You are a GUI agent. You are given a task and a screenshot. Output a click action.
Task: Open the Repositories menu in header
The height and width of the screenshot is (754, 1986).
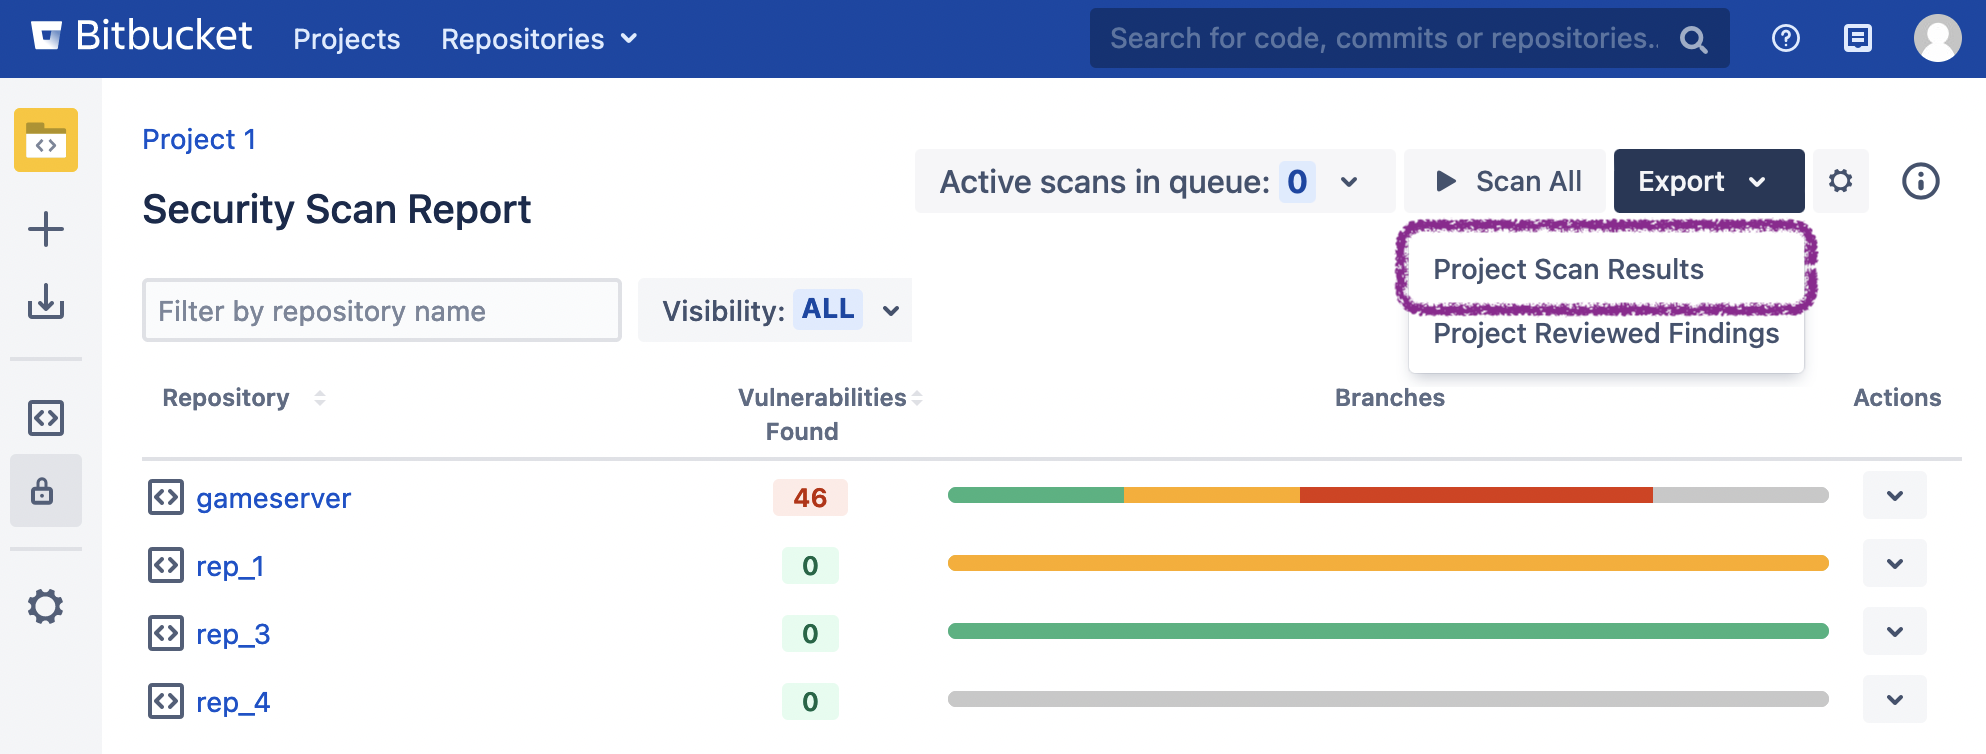click(538, 39)
